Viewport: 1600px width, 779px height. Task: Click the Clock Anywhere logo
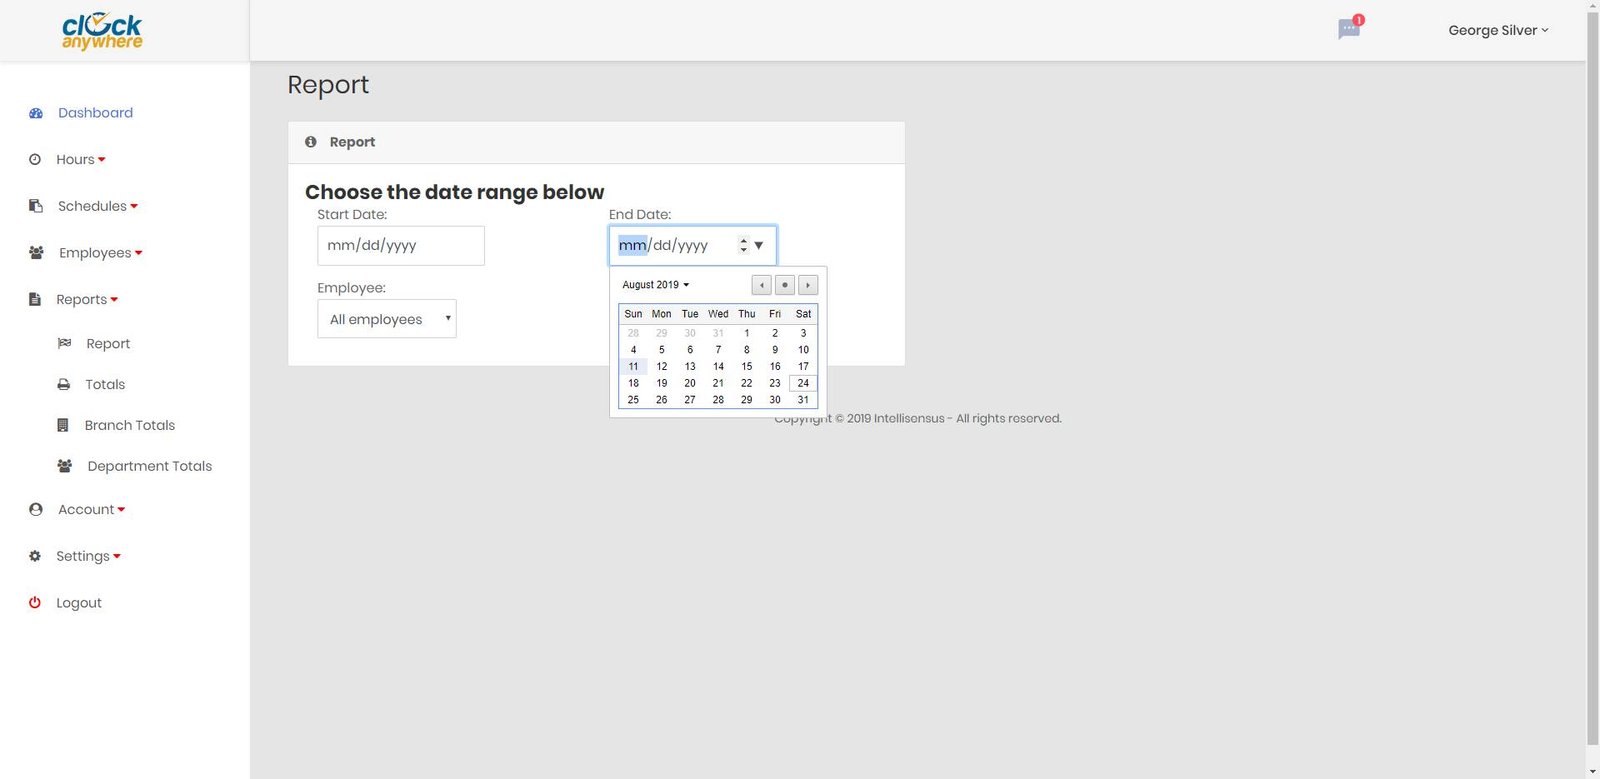coord(102,31)
